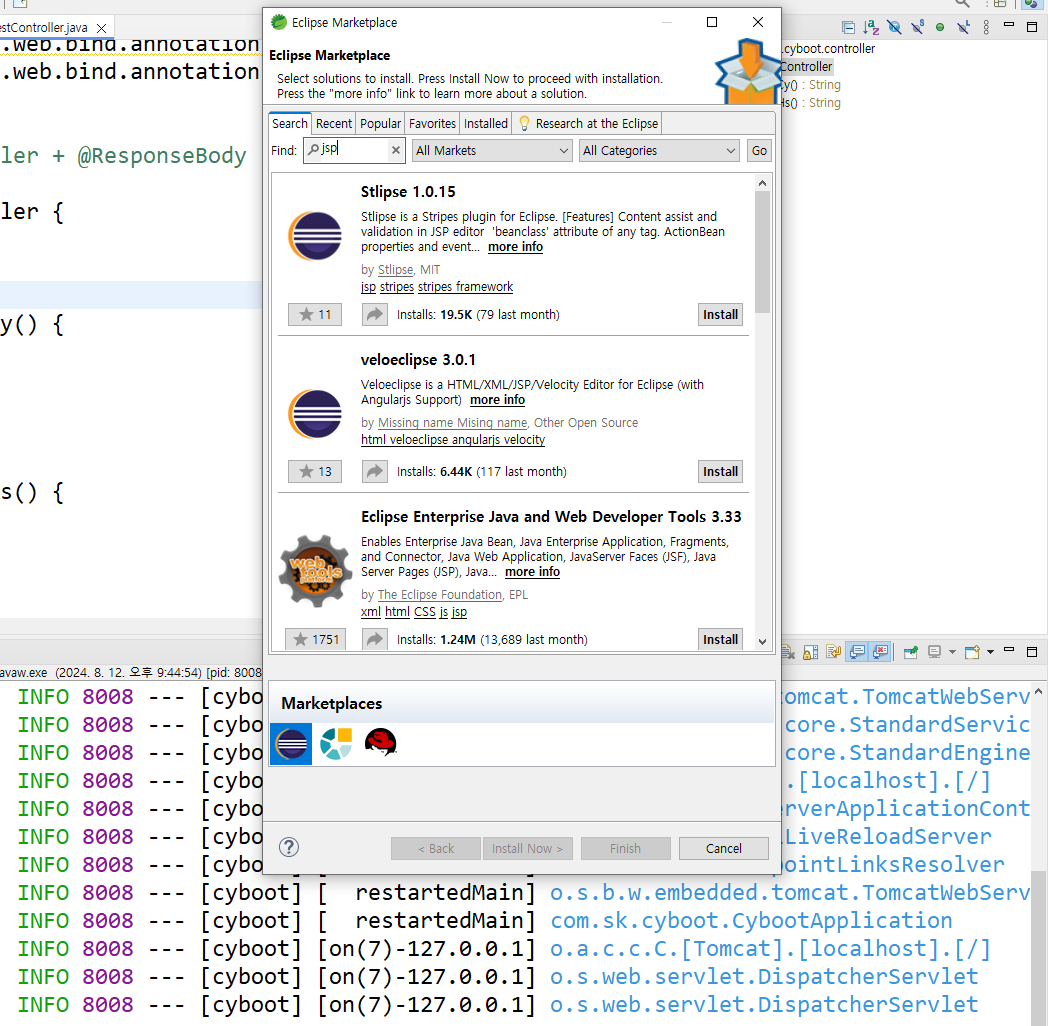
Task: Install Stlipse 1.0.15
Action: (720, 314)
